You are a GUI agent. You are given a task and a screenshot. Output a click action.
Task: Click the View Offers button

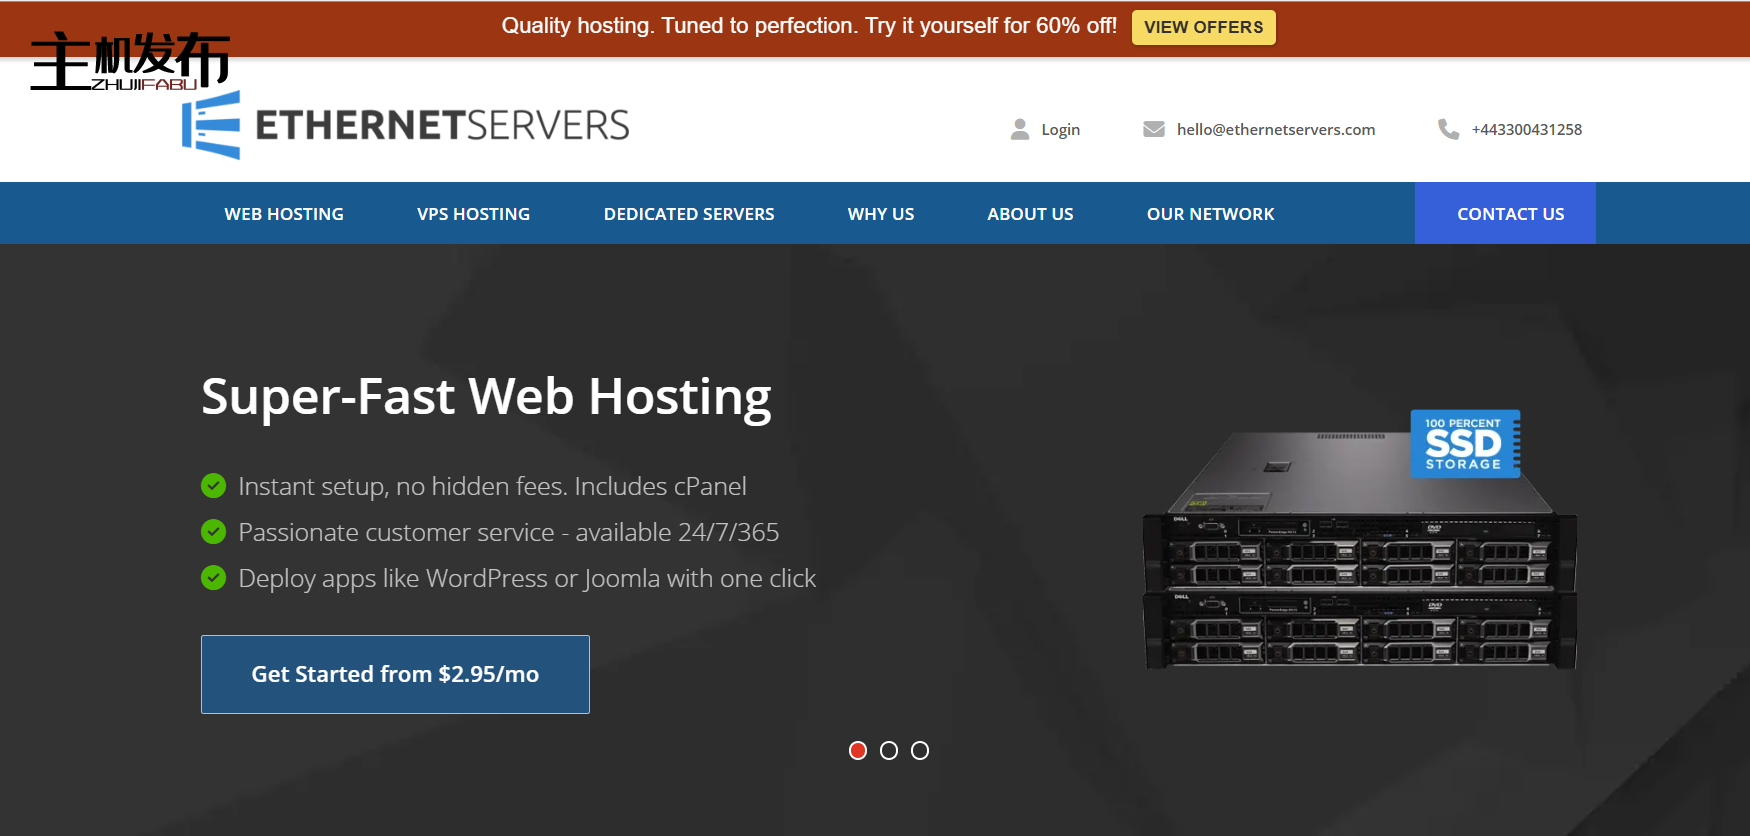point(1204,27)
